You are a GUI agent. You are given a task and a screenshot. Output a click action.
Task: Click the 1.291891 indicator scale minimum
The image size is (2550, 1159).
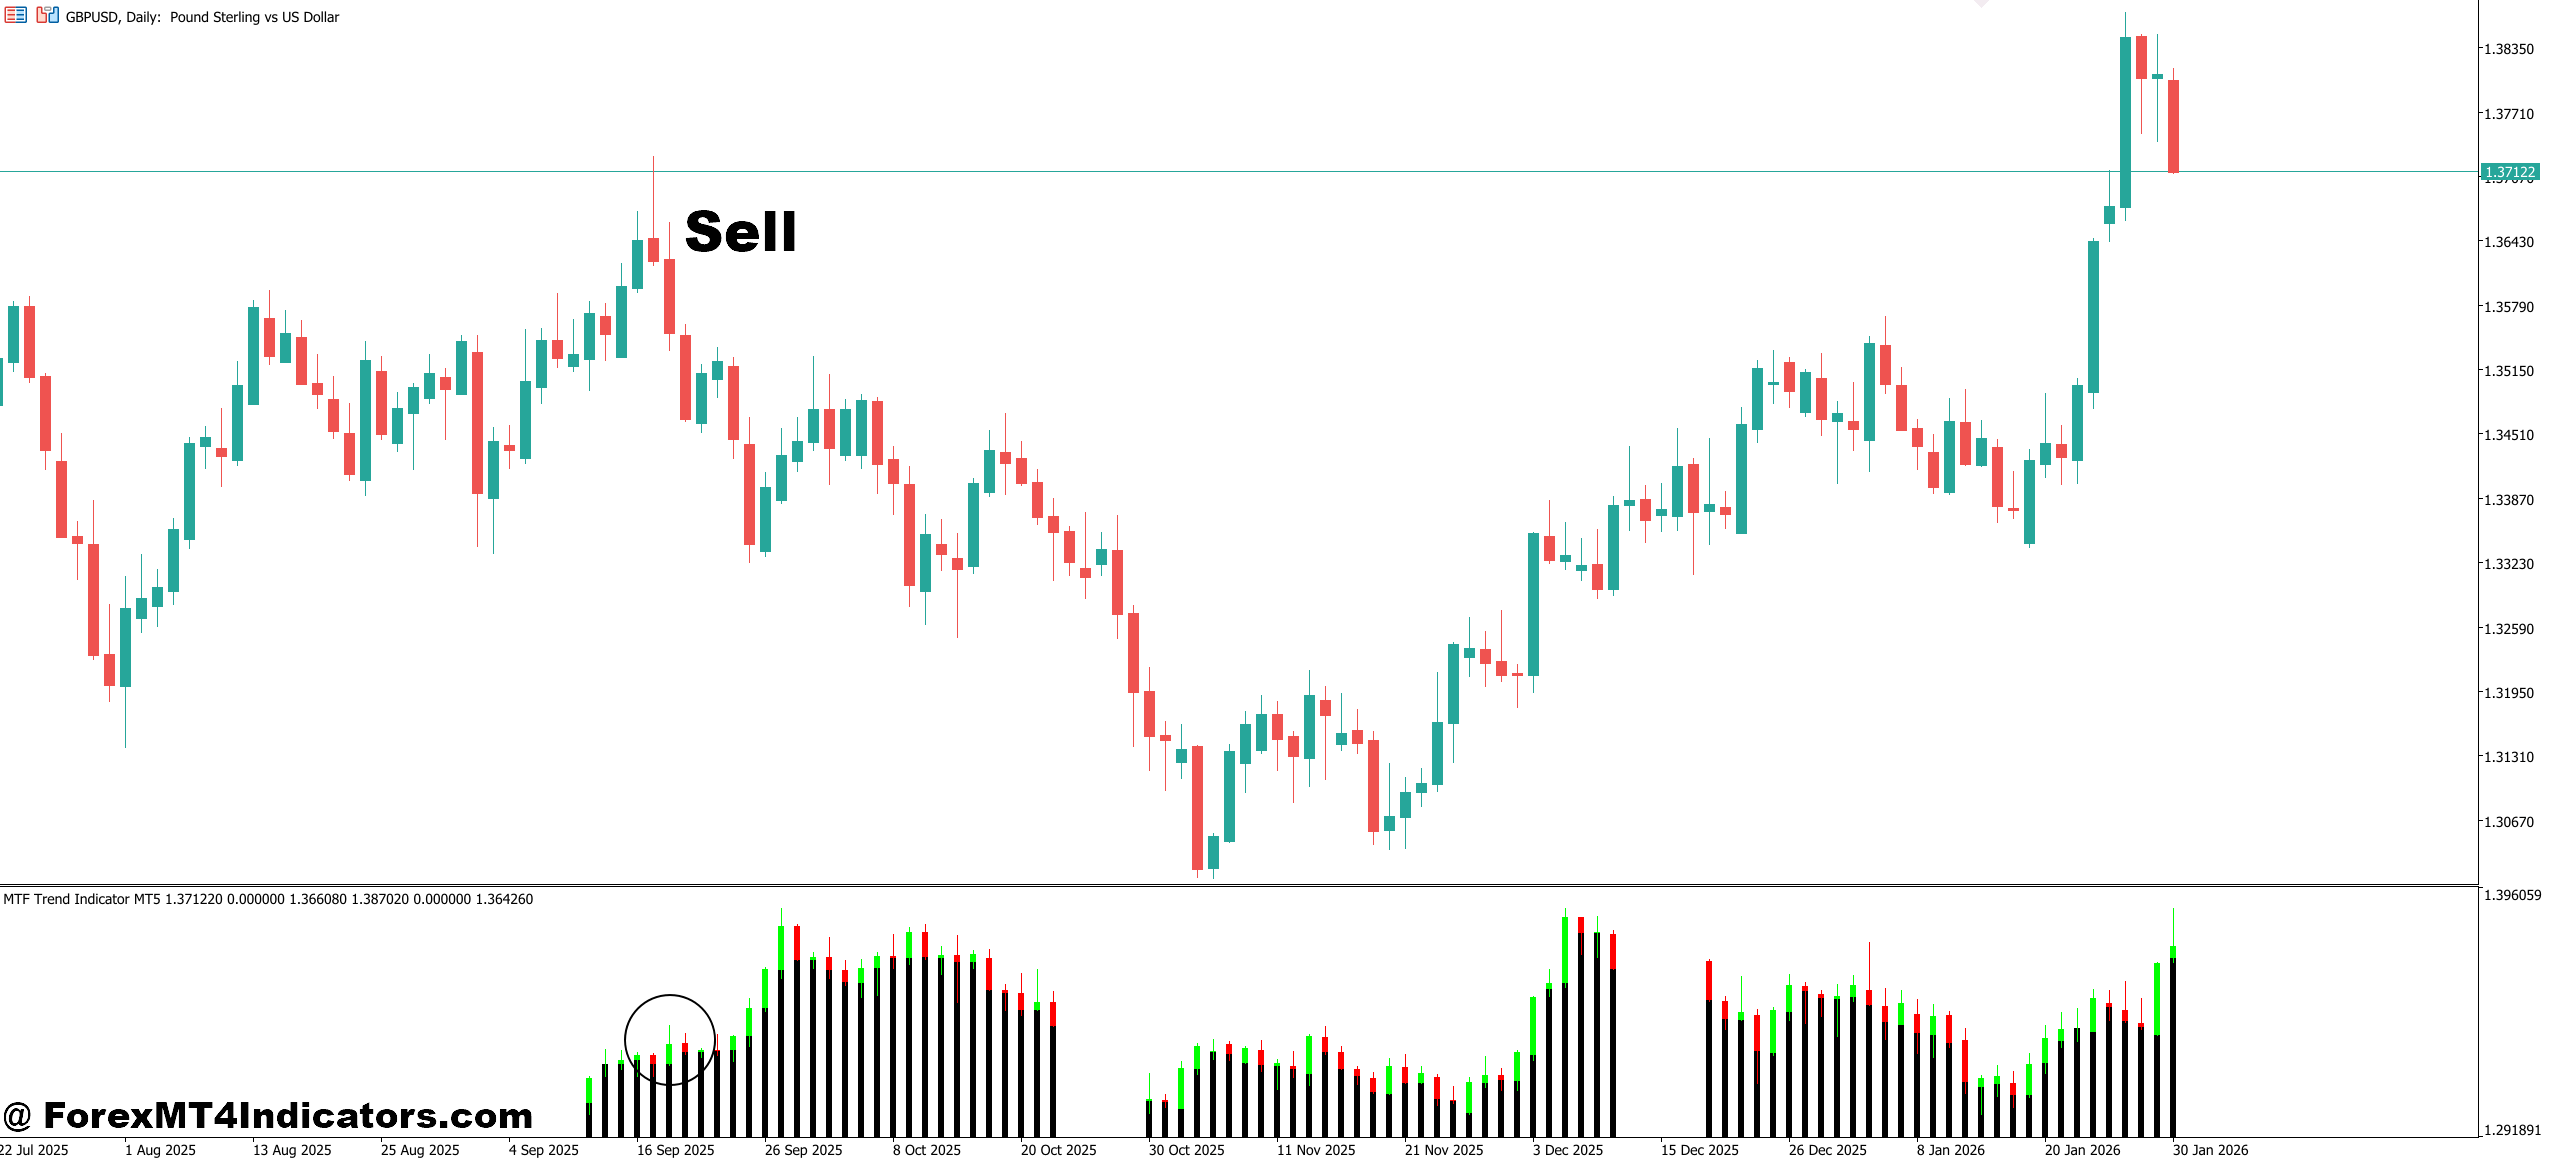click(2512, 1130)
